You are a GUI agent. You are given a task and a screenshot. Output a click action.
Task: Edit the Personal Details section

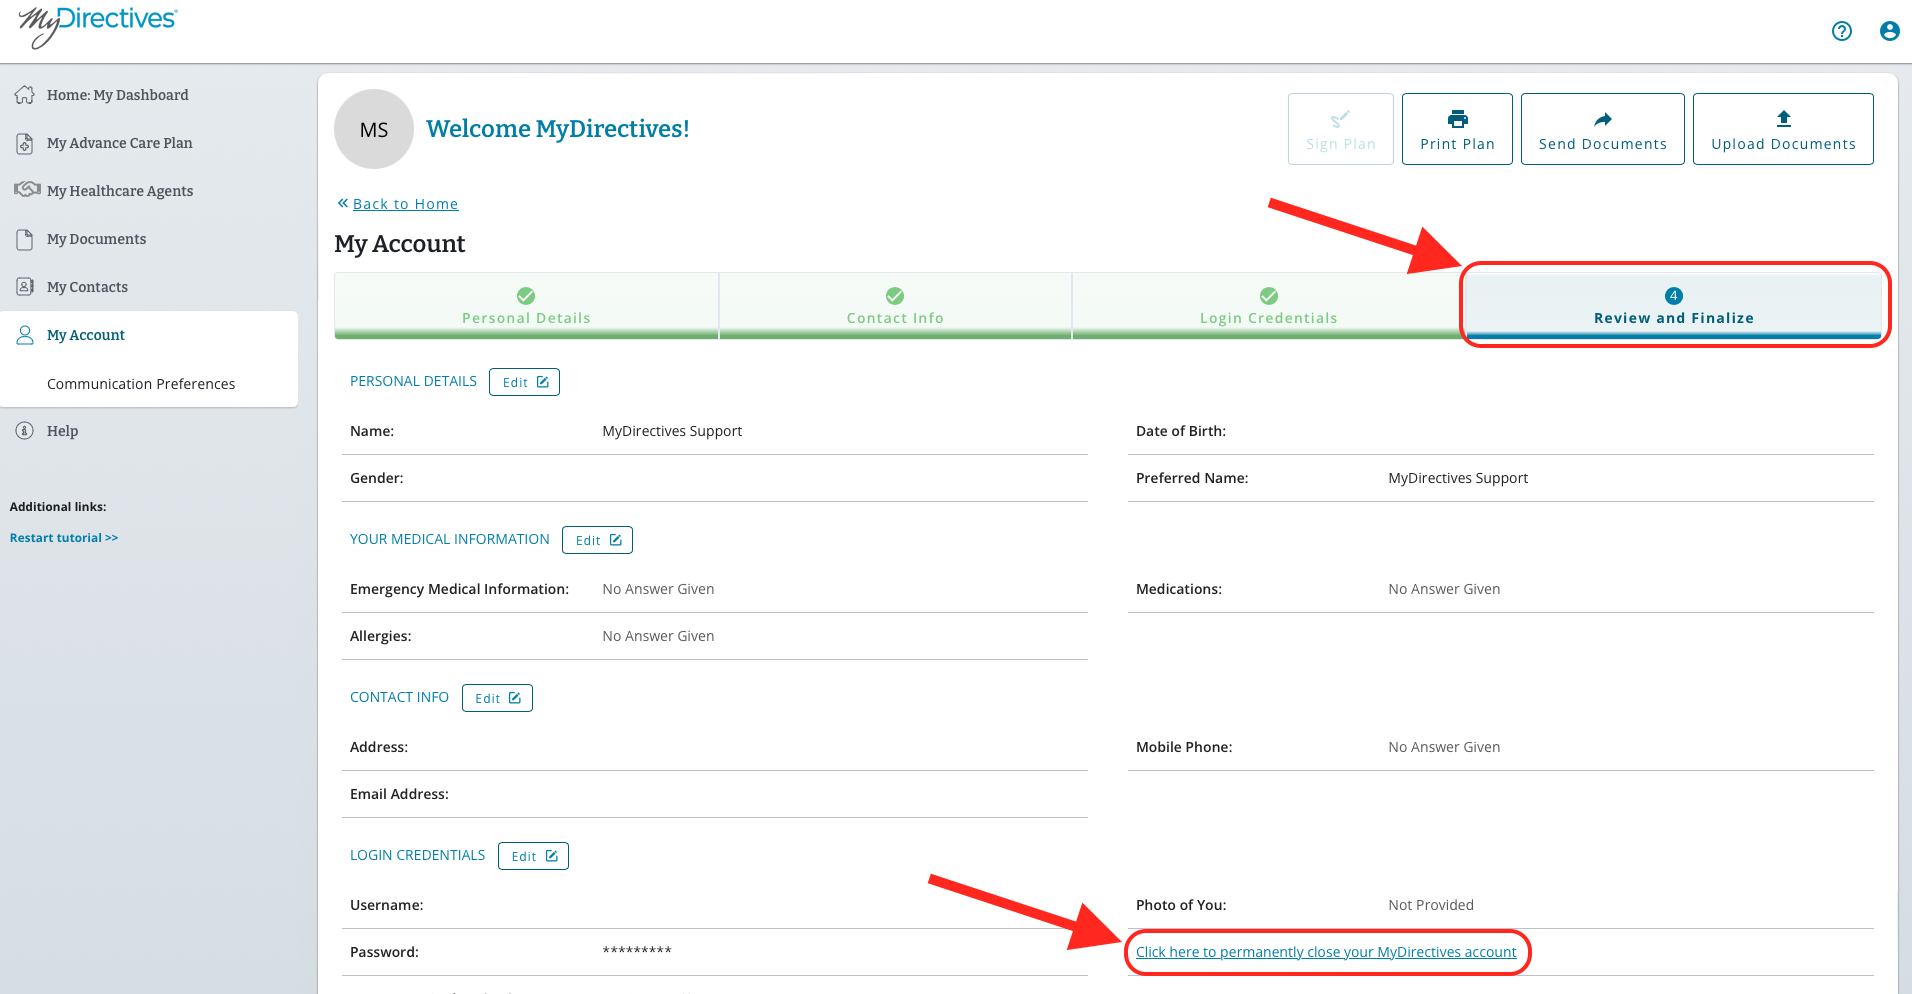[x=524, y=382]
